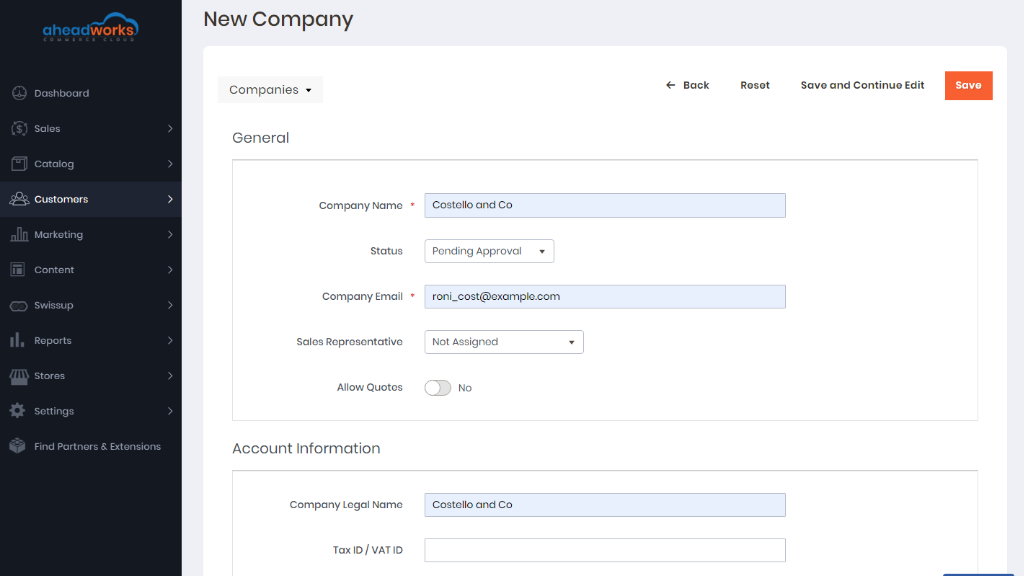Open the Sales Representative dropdown
Screen dimensions: 1024x576
[504, 342]
